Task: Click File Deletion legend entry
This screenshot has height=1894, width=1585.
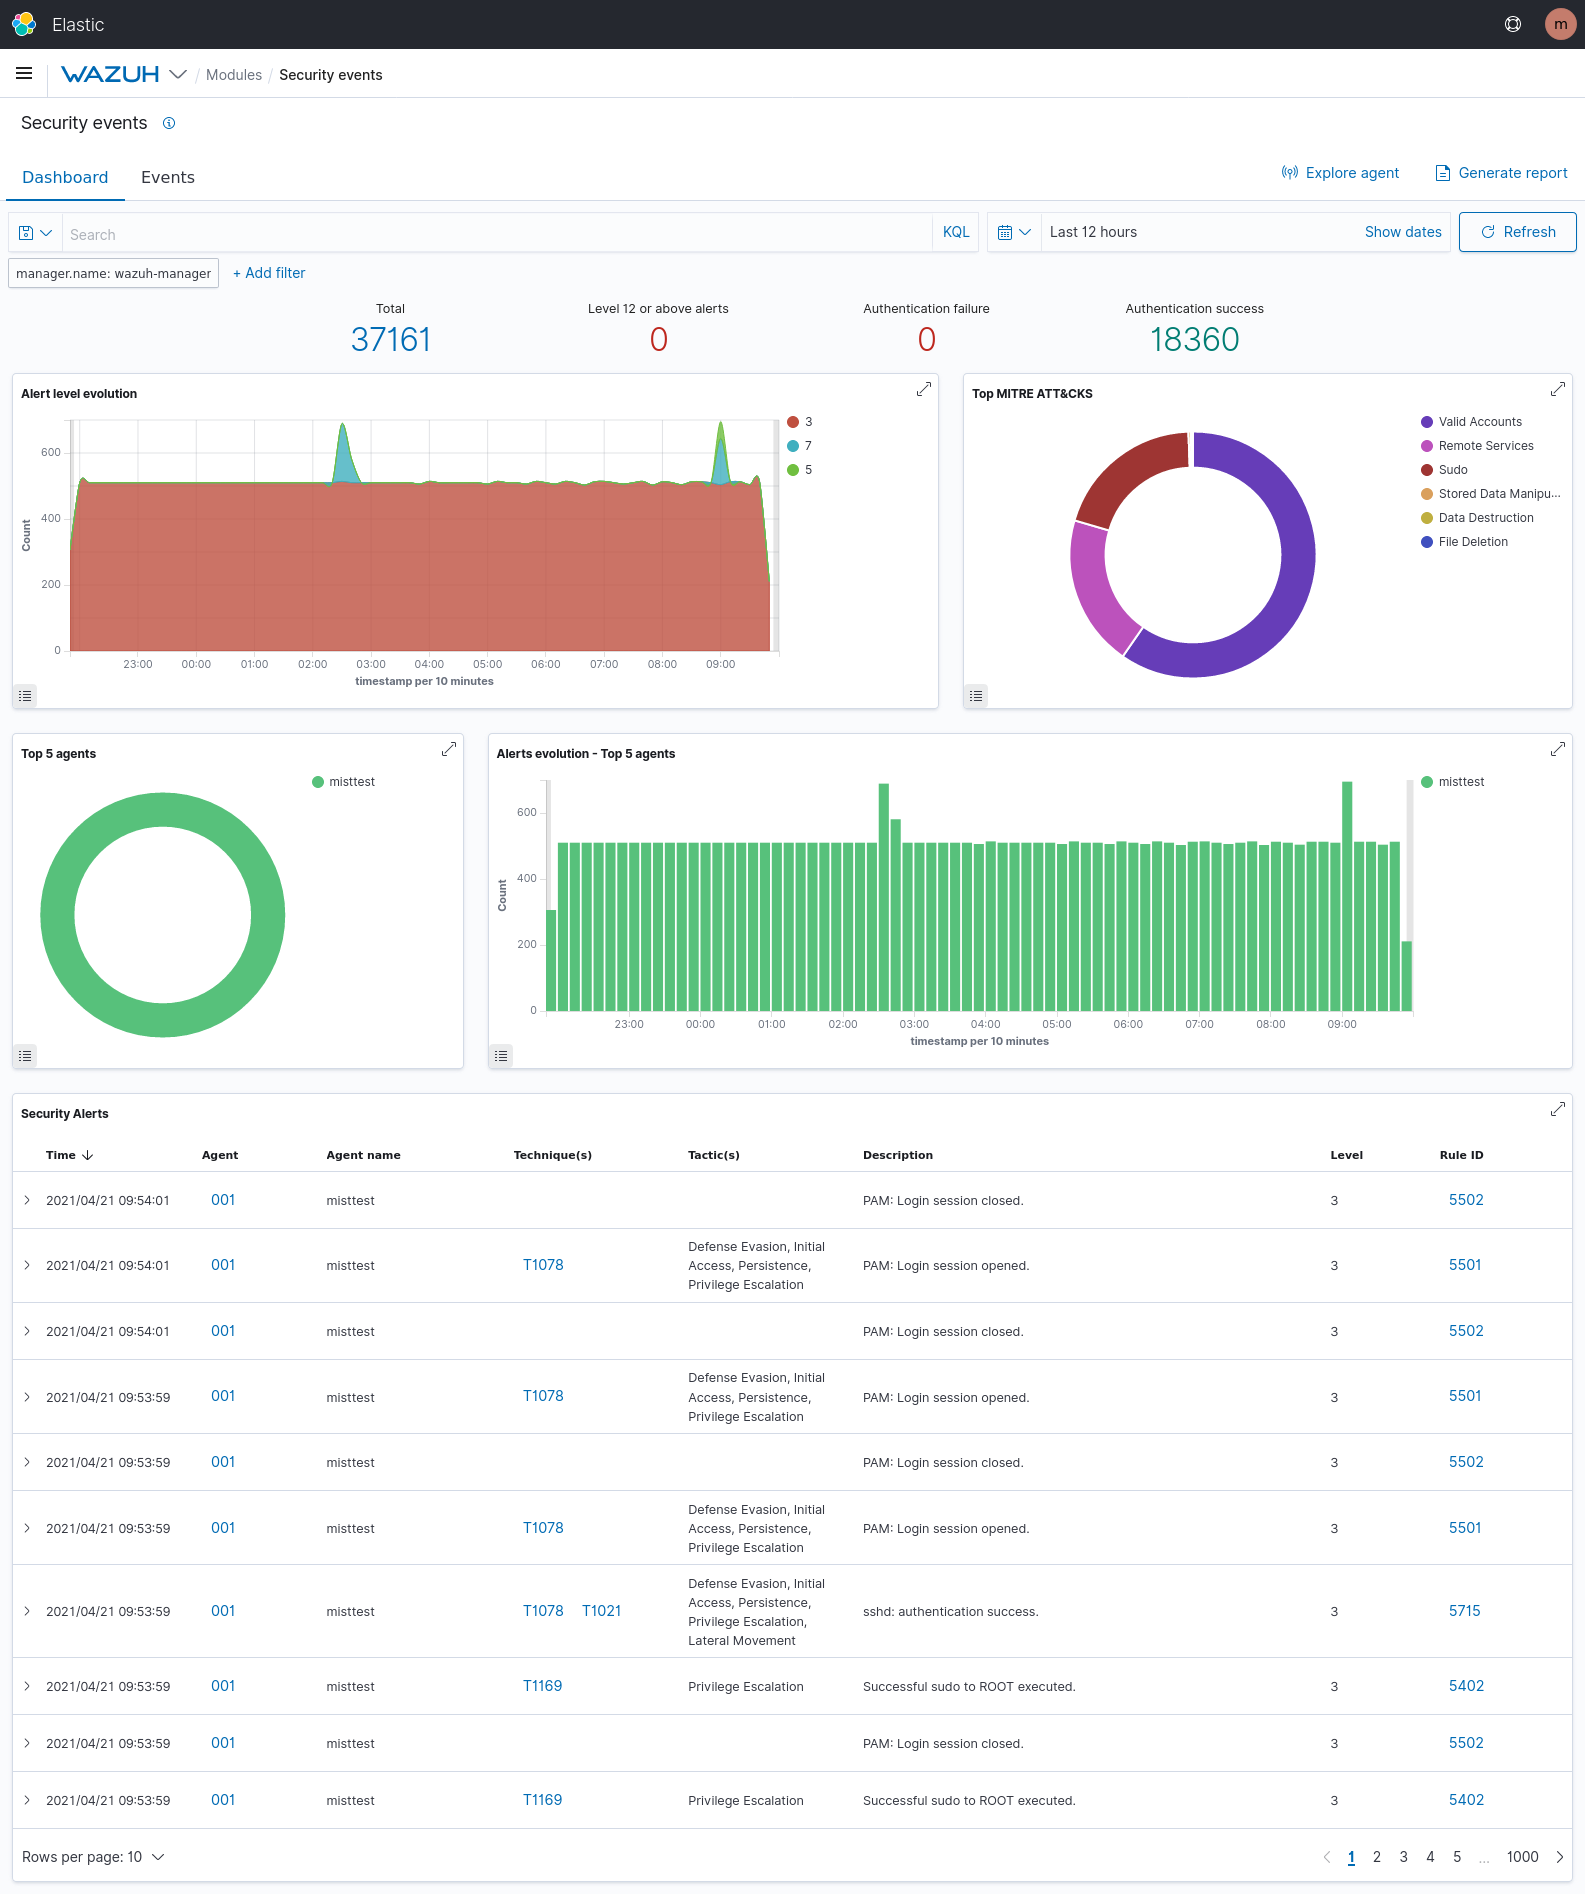Action: click(1464, 542)
